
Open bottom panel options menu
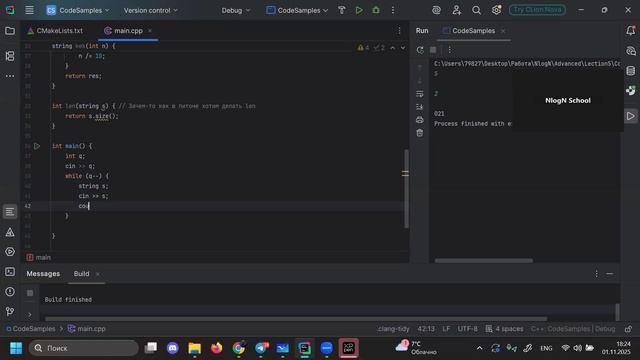tap(596, 273)
